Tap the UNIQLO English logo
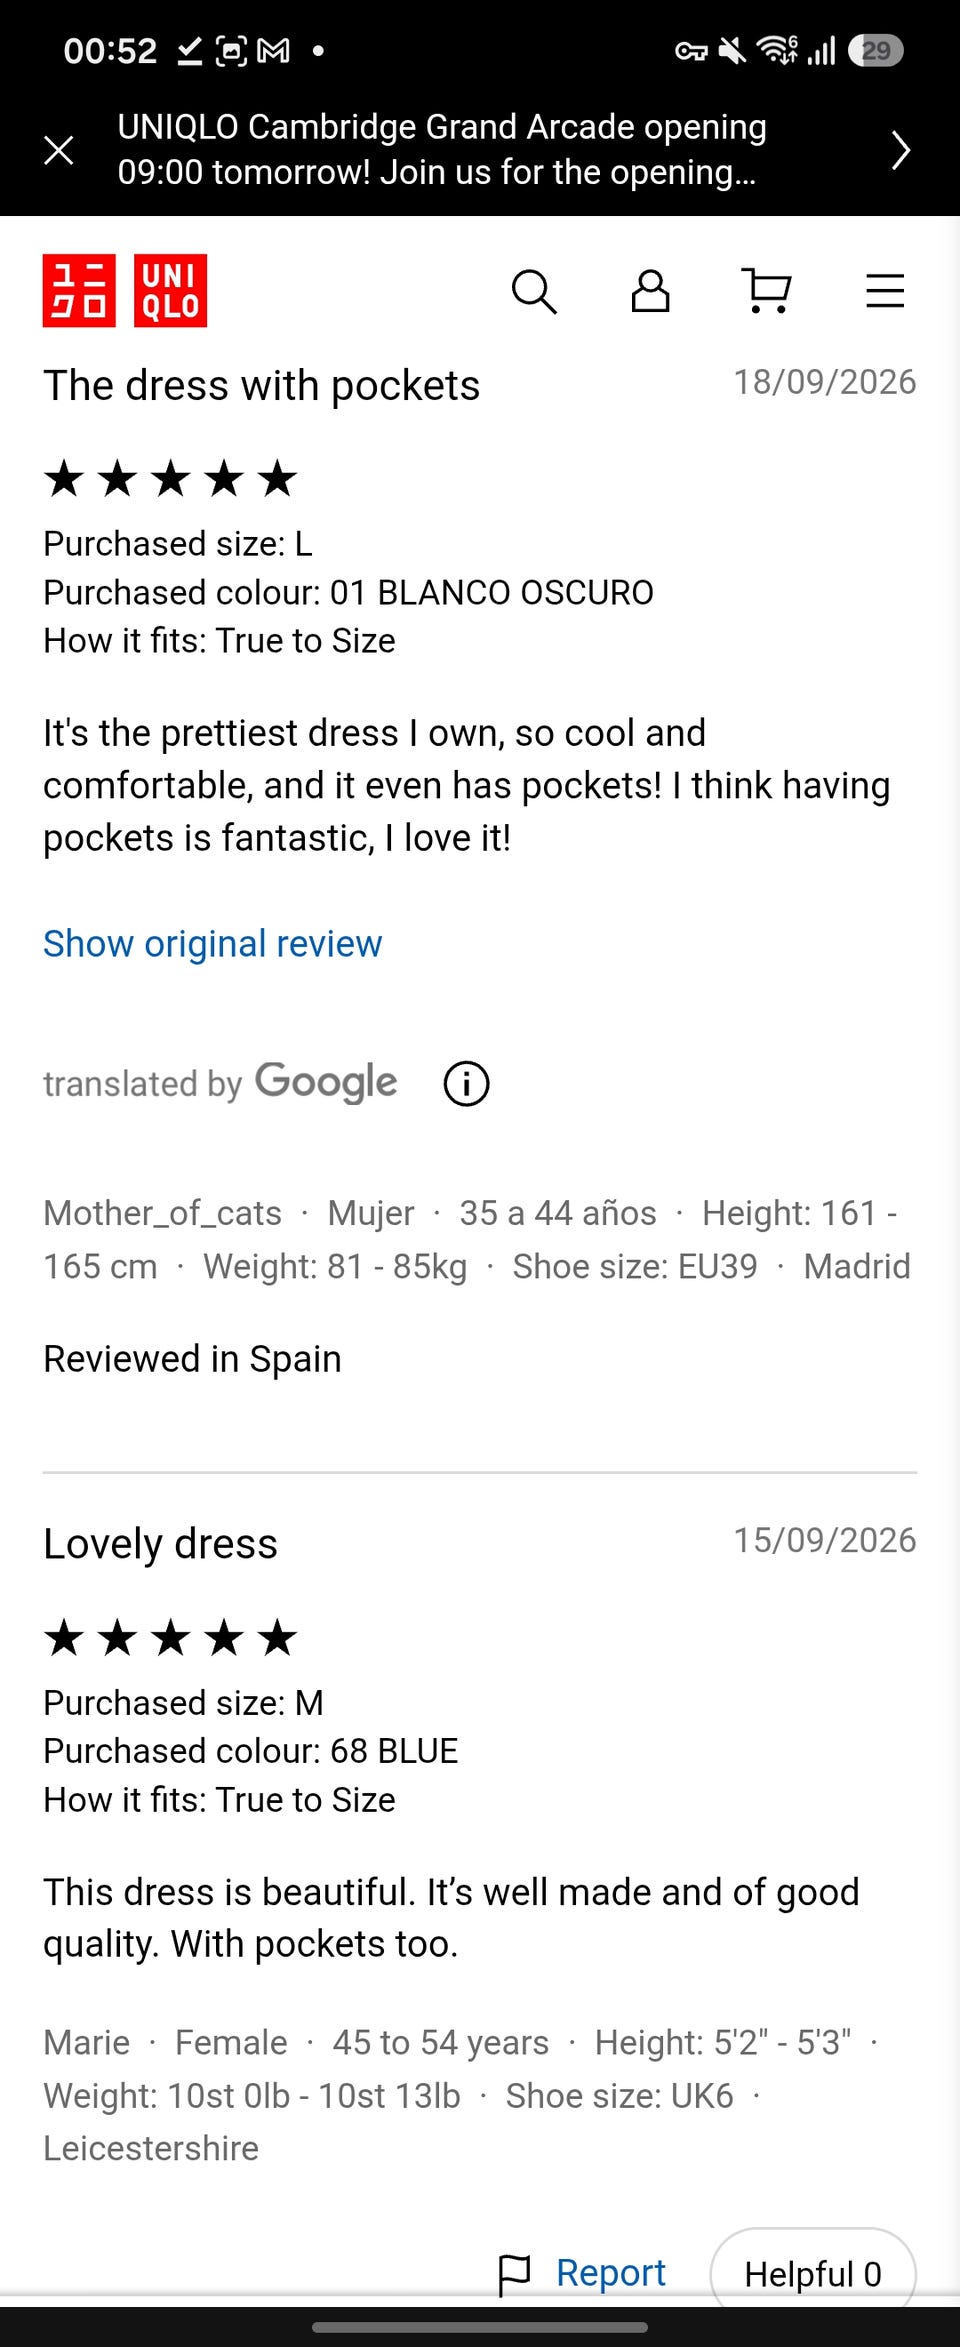 [x=171, y=291]
